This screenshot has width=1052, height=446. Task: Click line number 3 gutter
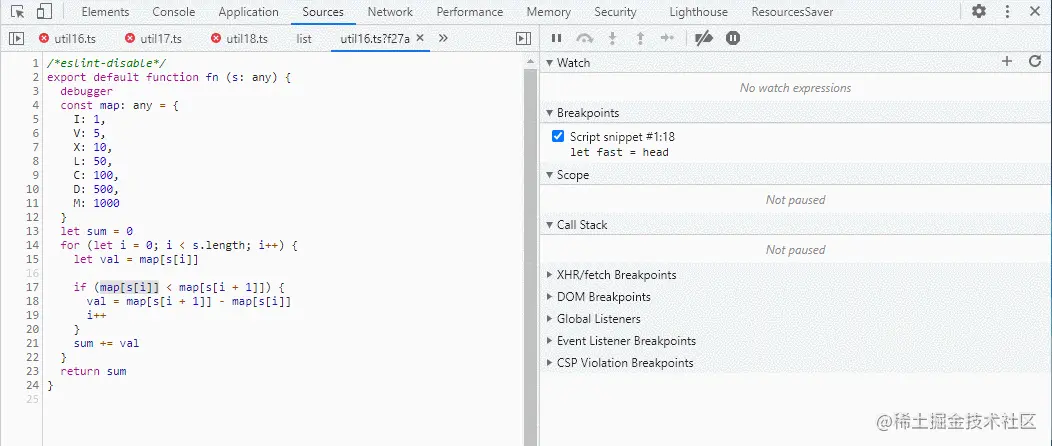[36, 91]
